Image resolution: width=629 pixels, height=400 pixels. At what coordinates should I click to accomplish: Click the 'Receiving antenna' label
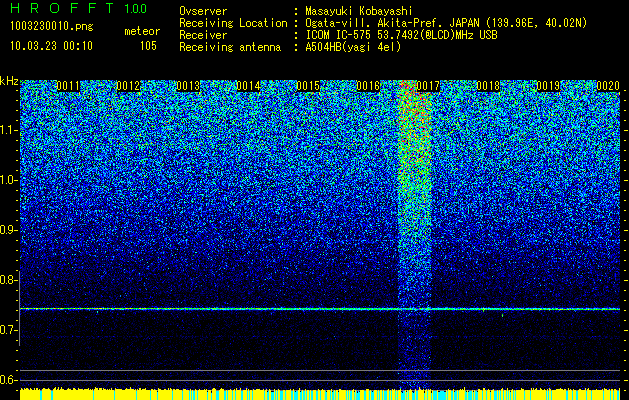230,47
